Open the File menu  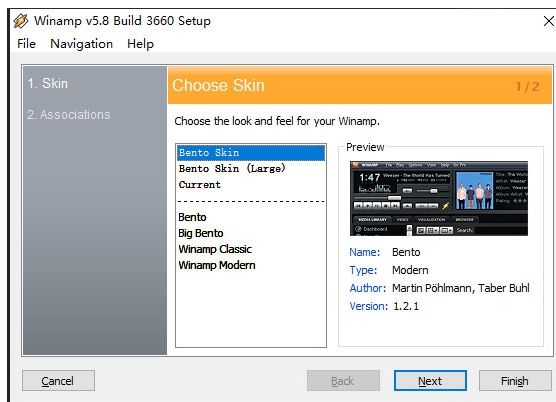click(x=27, y=44)
